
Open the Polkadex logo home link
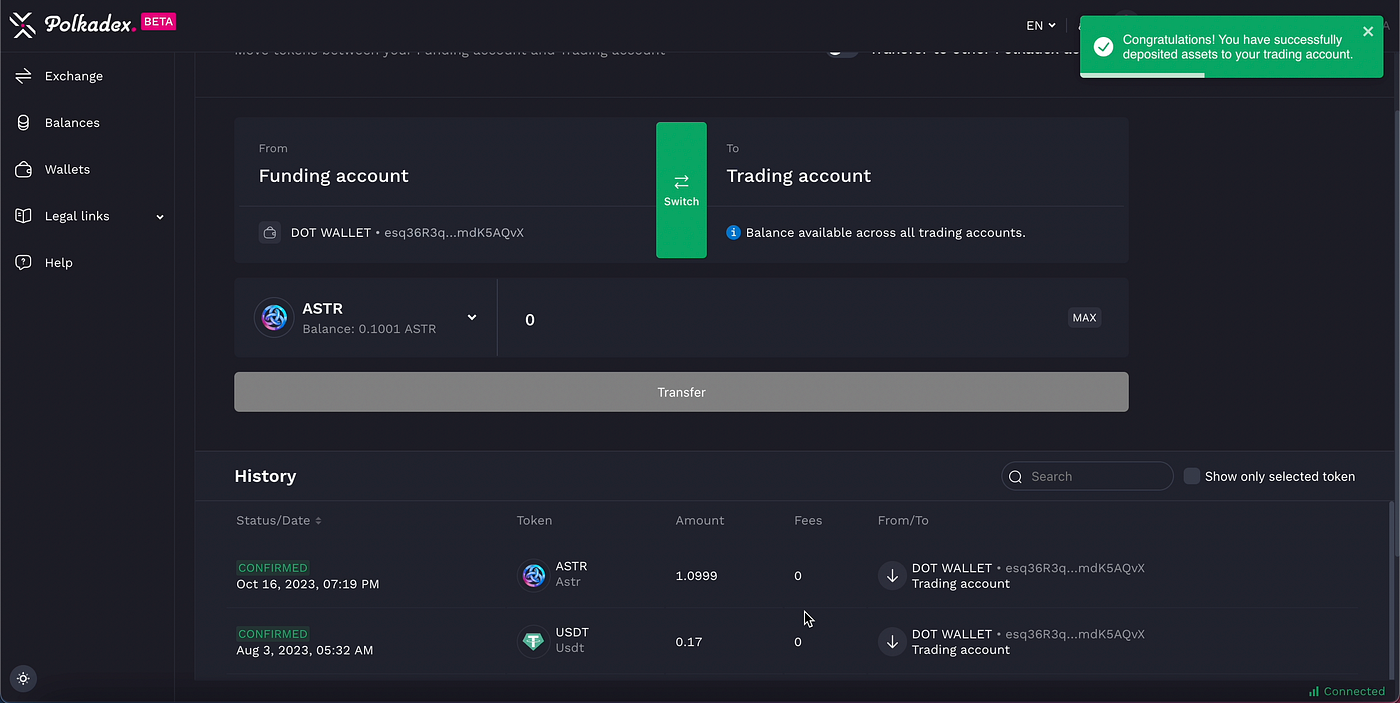tap(71, 24)
